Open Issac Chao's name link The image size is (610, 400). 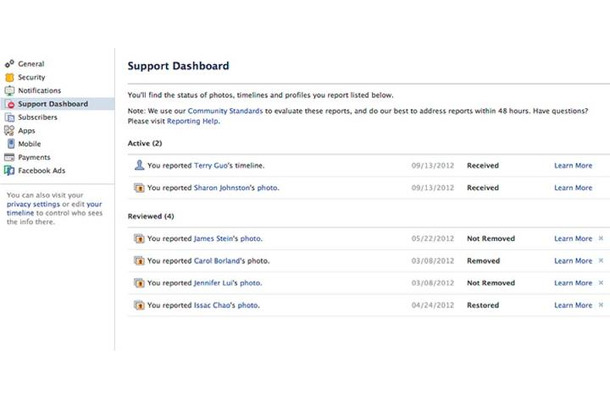[x=212, y=305]
